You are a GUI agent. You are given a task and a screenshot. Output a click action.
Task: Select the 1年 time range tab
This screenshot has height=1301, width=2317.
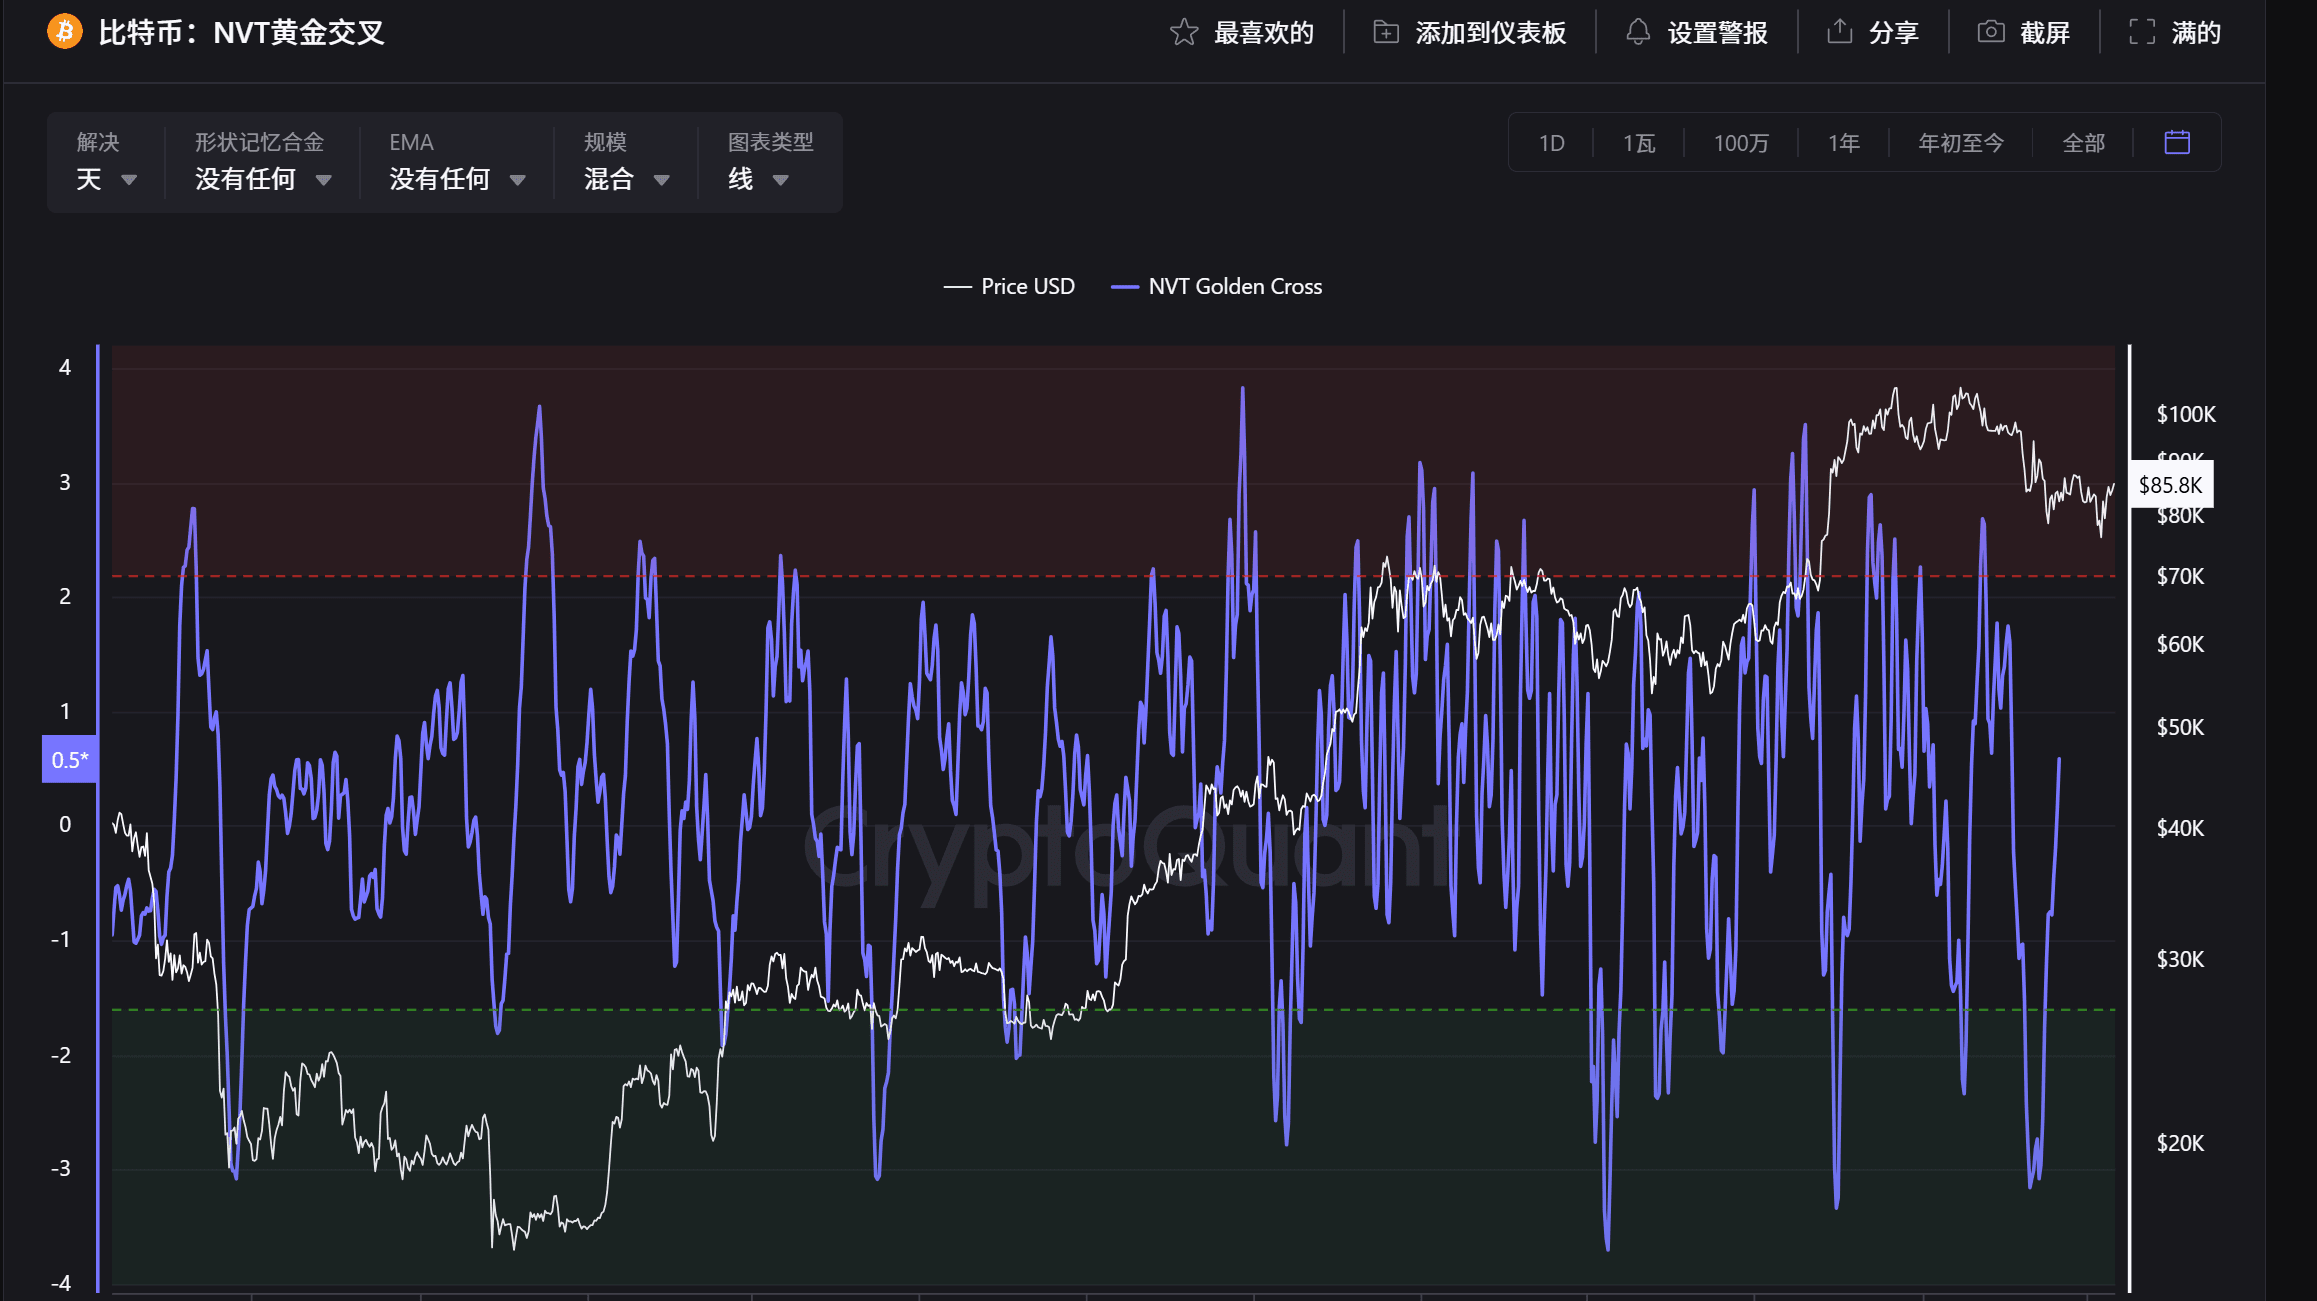[x=1843, y=143]
